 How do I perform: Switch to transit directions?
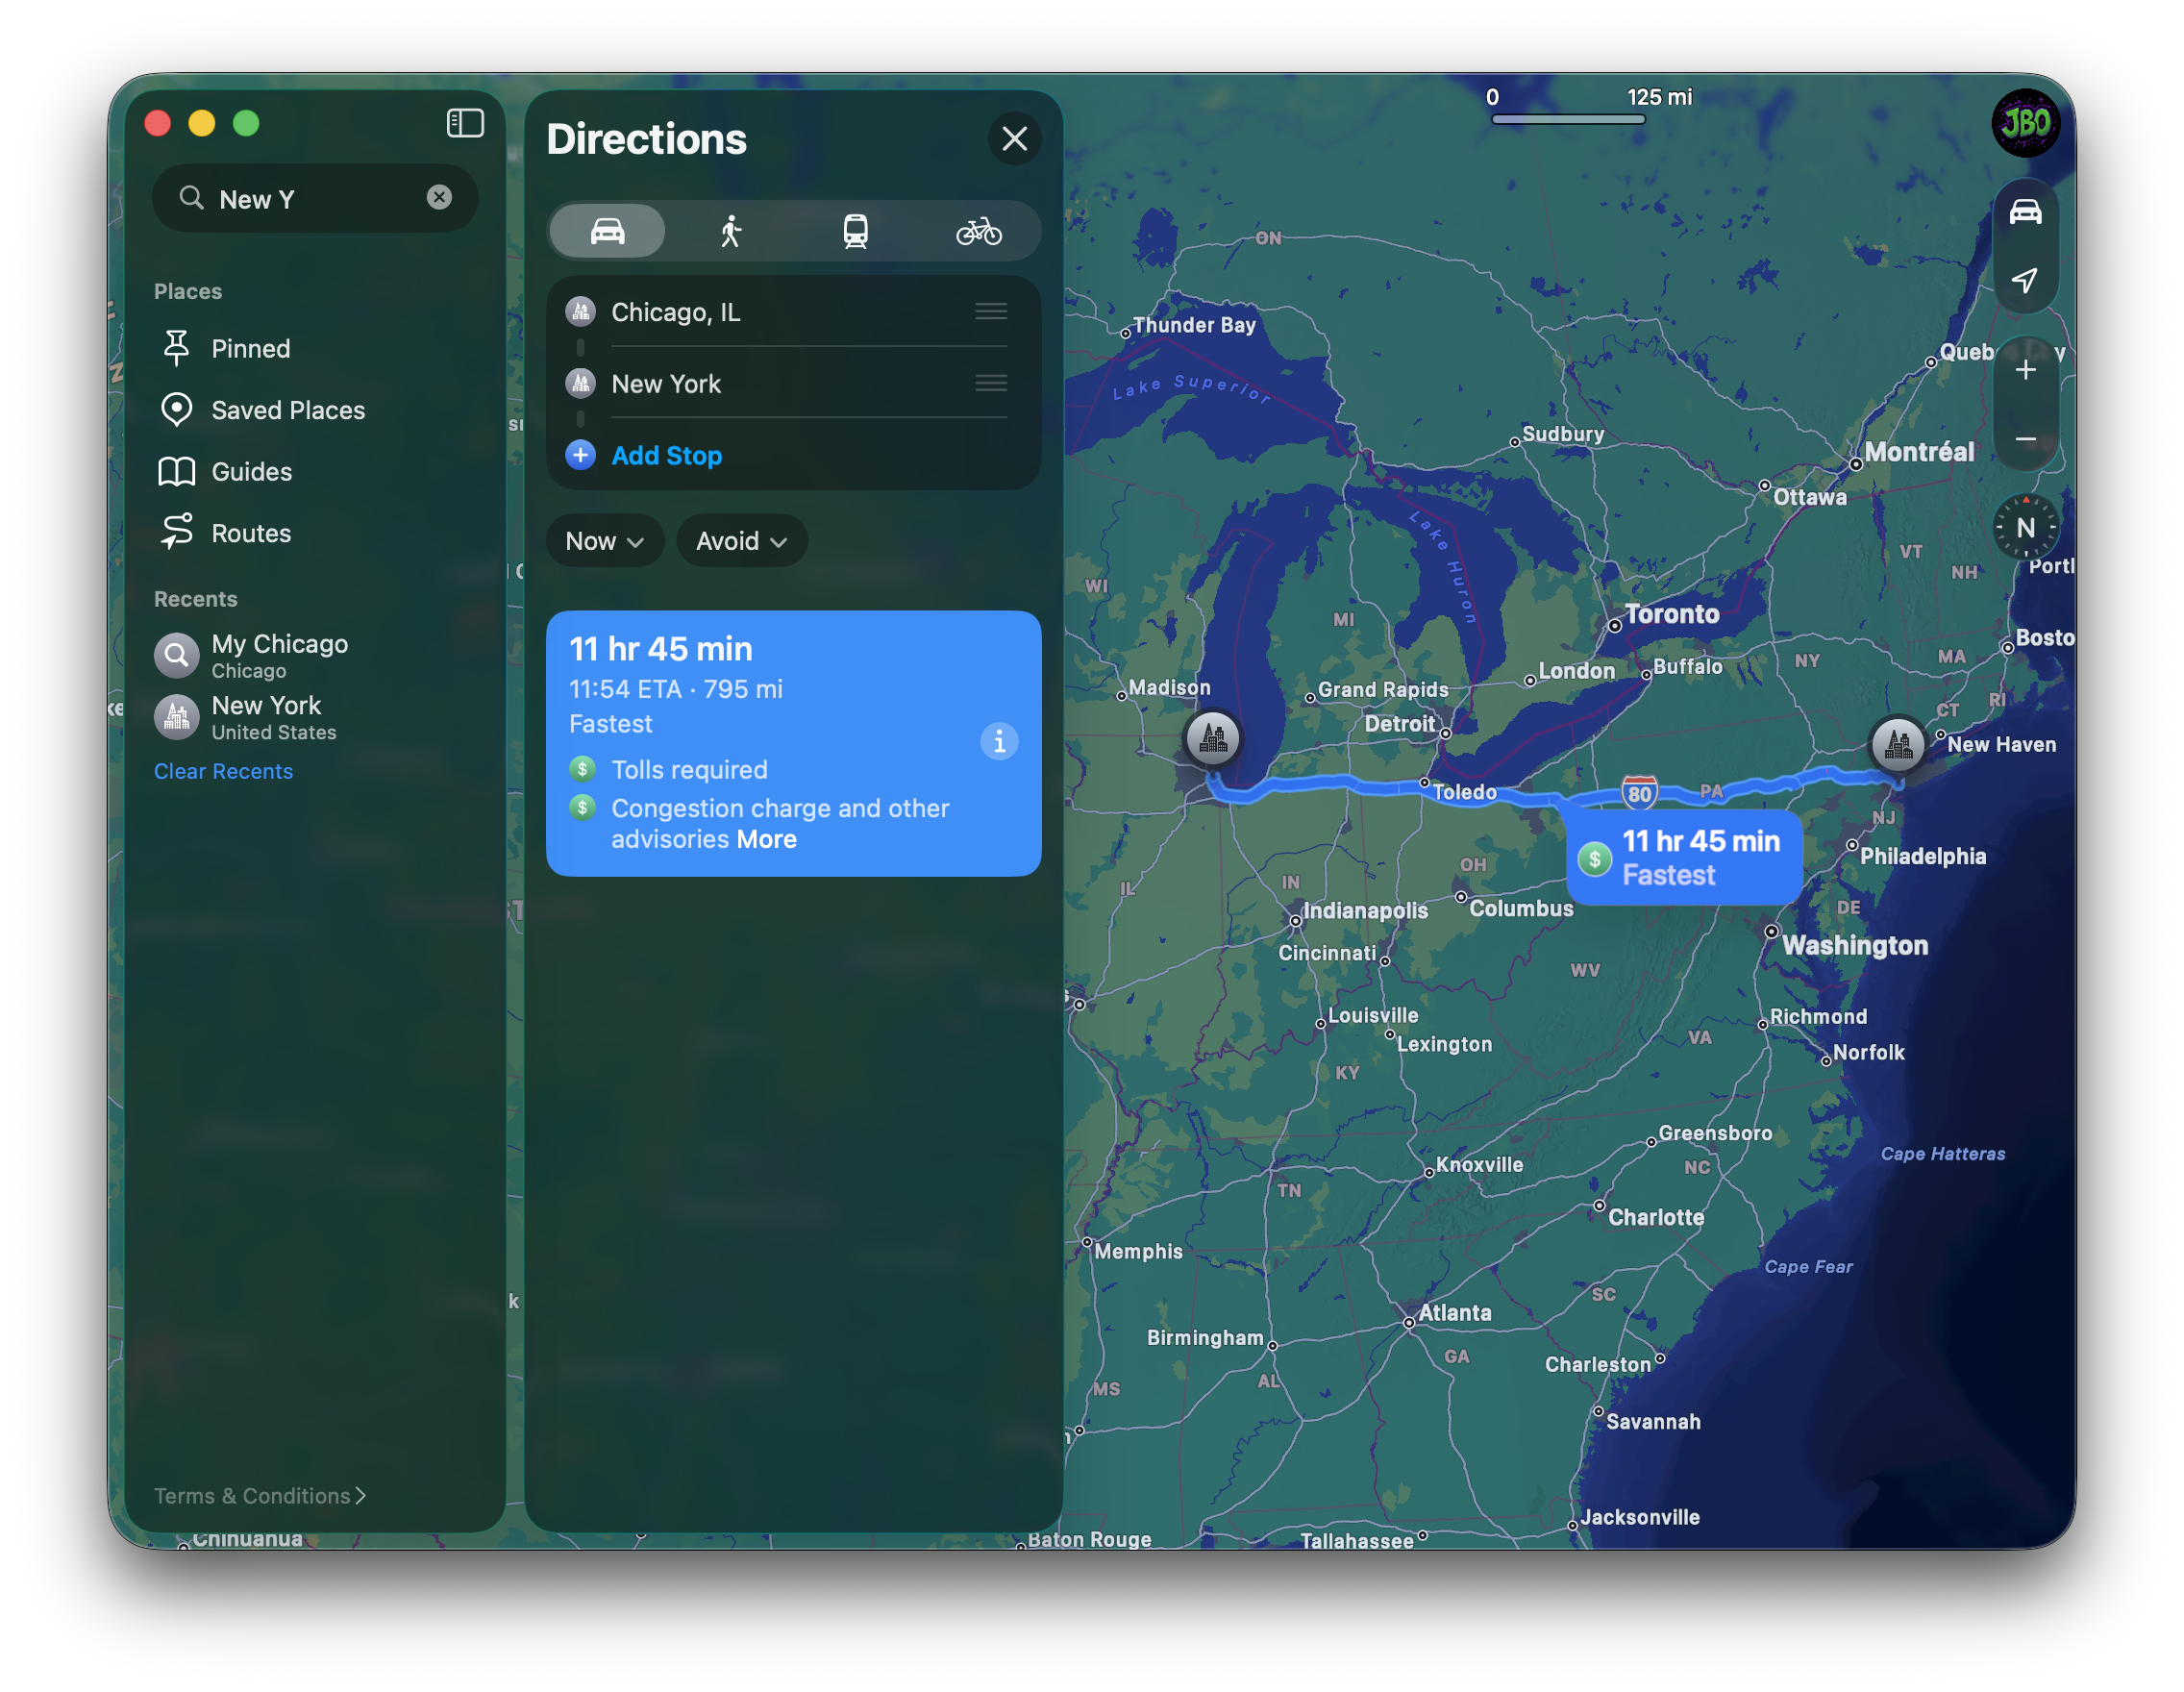click(x=855, y=231)
